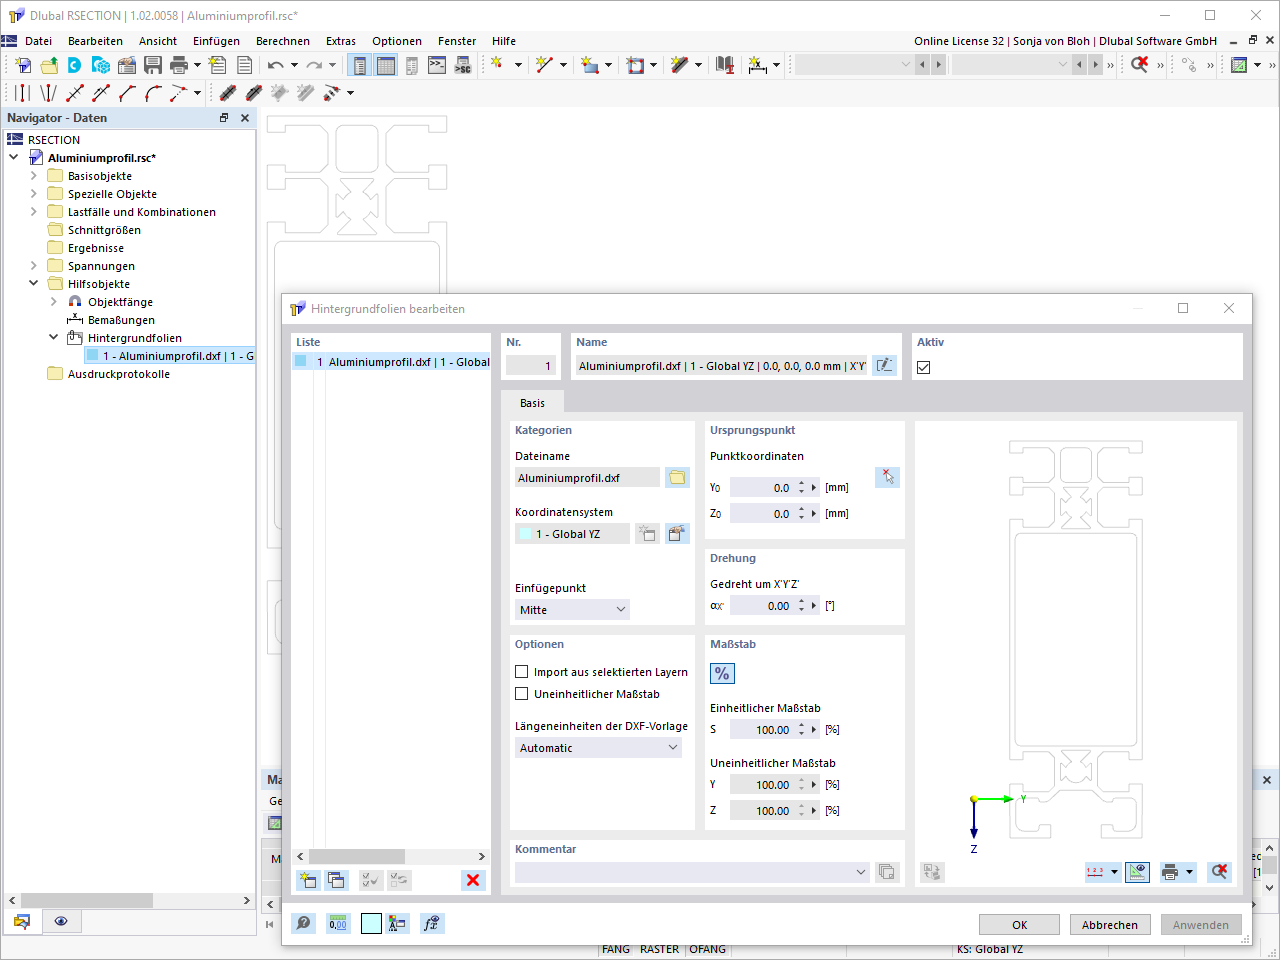
Task: Uncheck the Aktiv checkbox
Action: click(924, 367)
